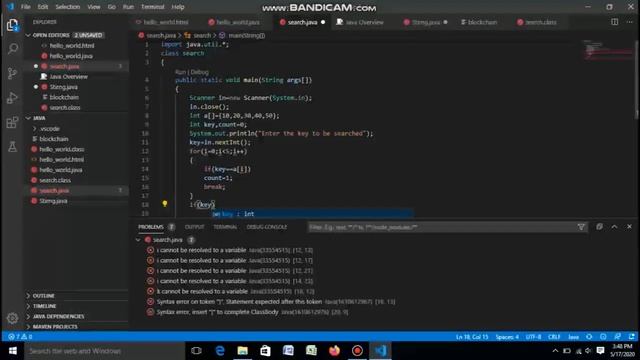Open Task View on the taskbar
Screen dimensions: 640x360
point(196,351)
